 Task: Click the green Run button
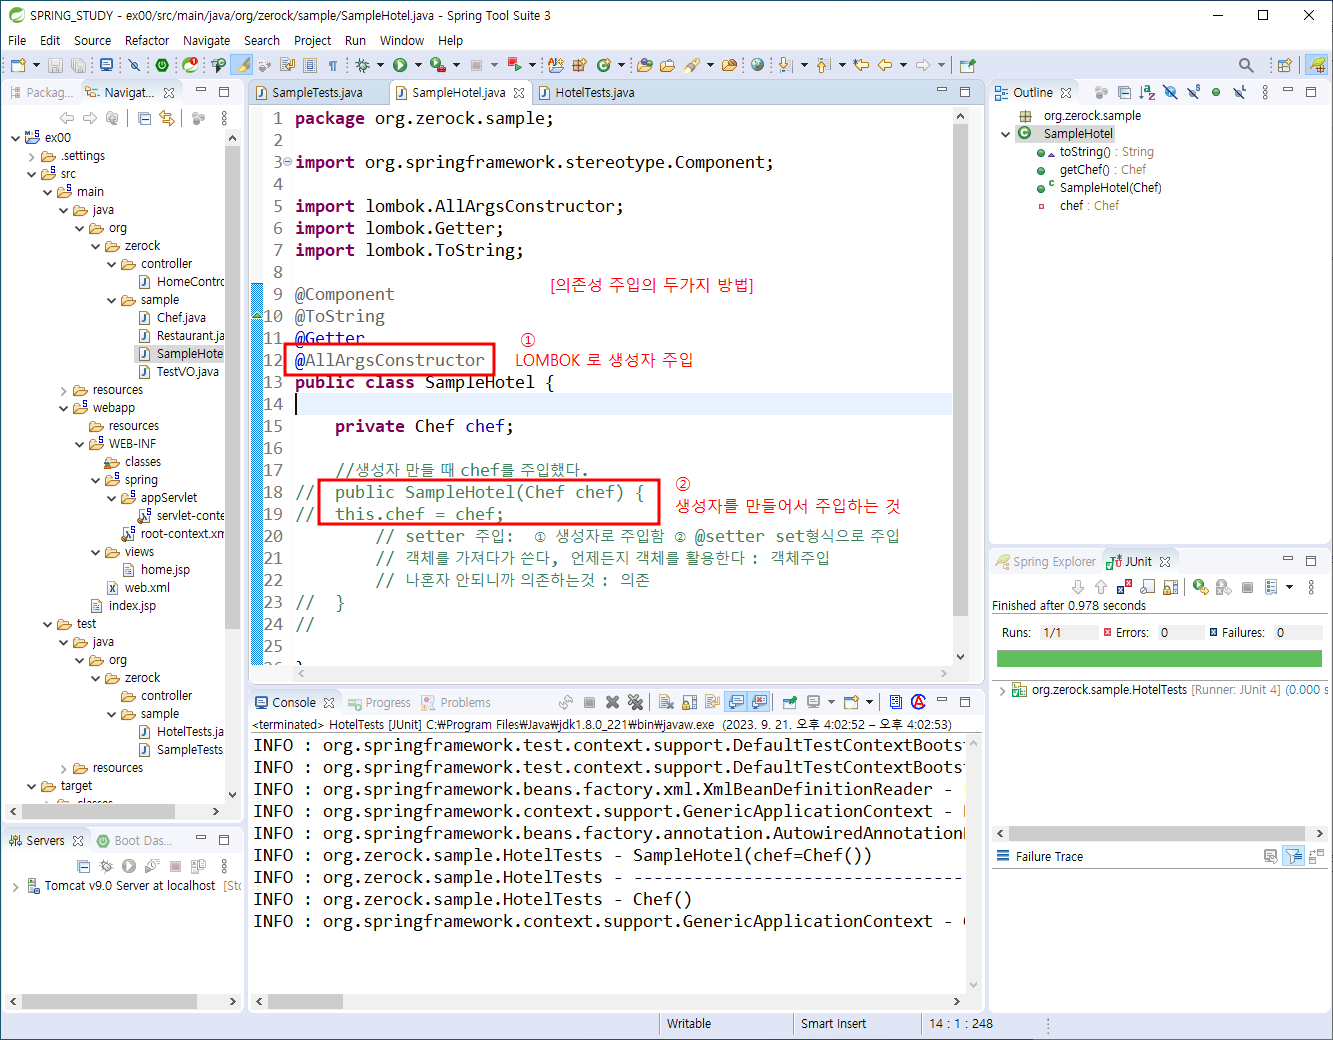click(400, 65)
